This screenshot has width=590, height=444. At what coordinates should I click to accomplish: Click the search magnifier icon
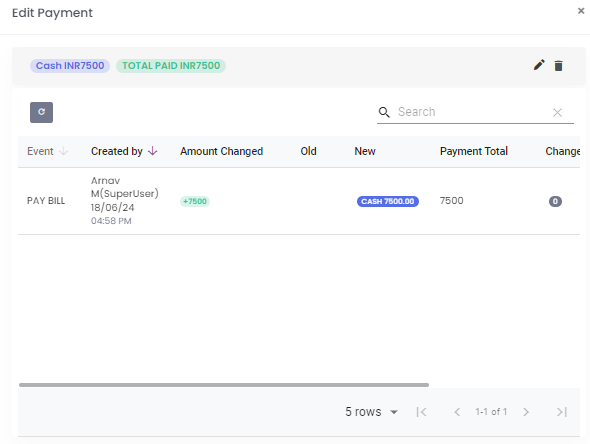(384, 112)
